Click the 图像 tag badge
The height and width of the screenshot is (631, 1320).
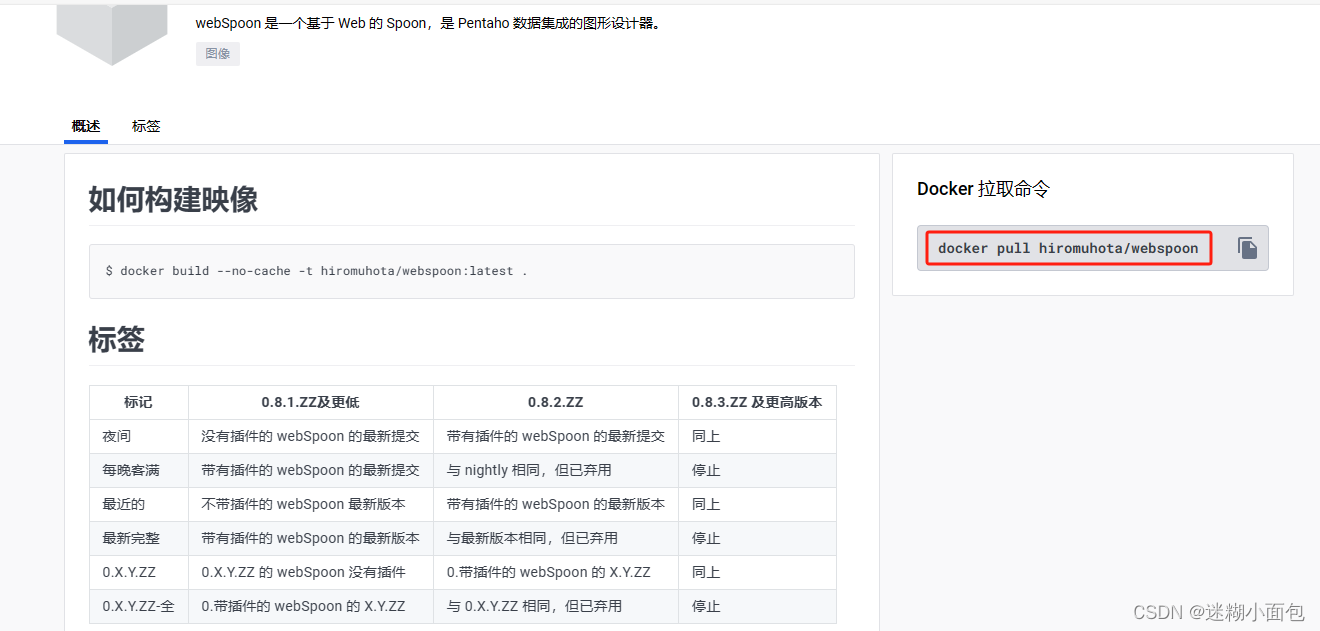218,54
